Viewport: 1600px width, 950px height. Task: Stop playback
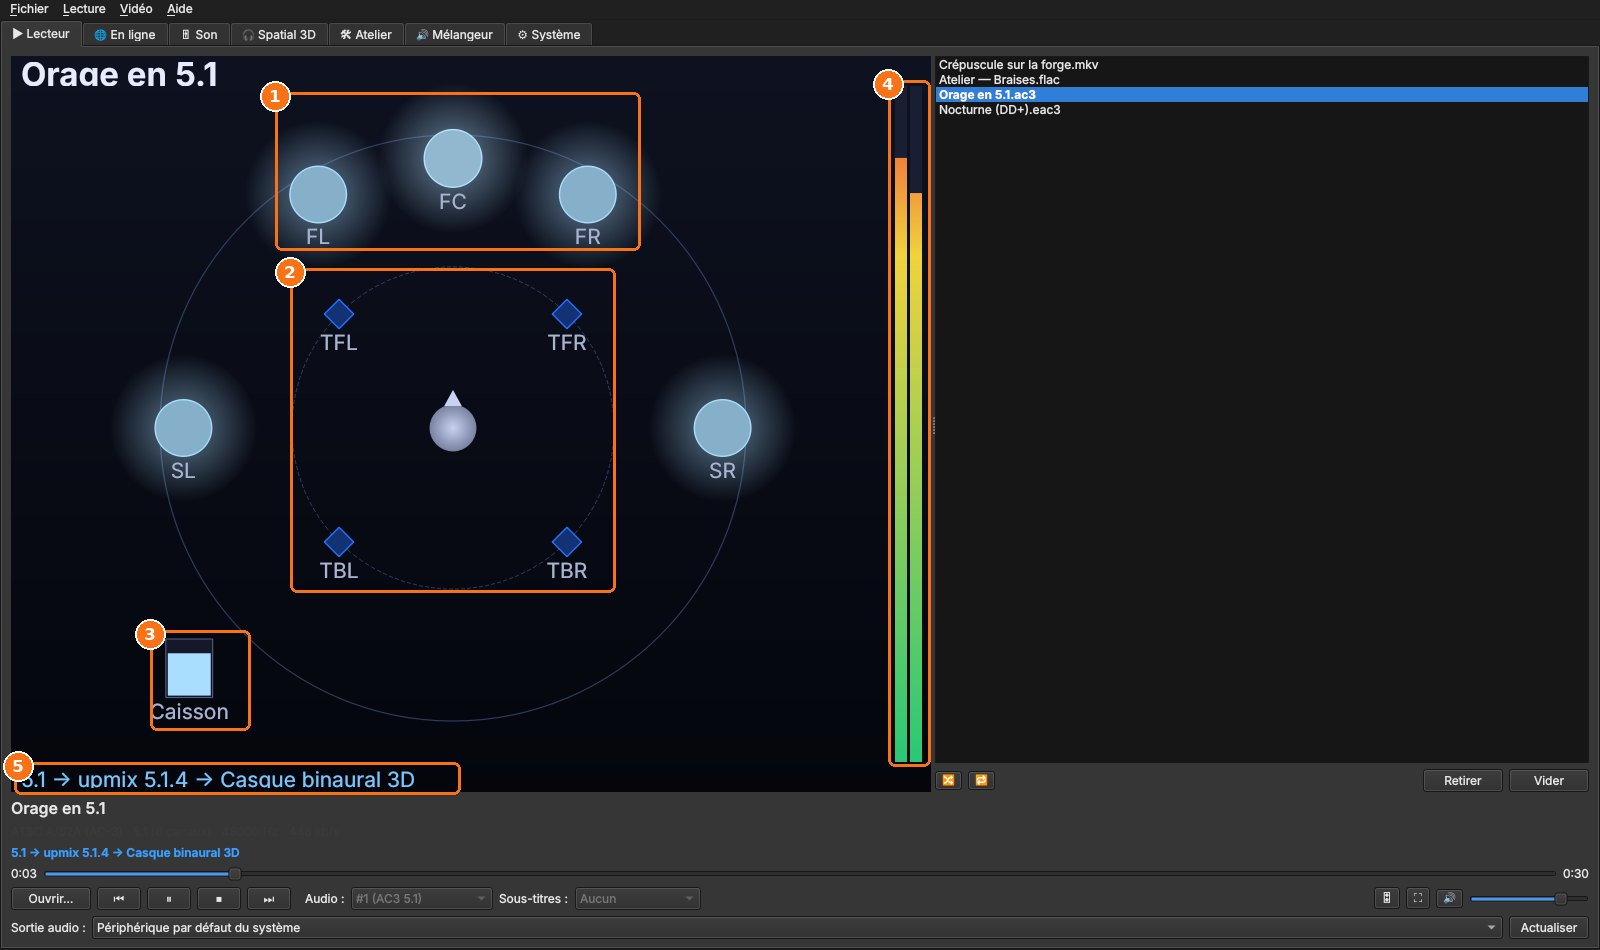[219, 899]
